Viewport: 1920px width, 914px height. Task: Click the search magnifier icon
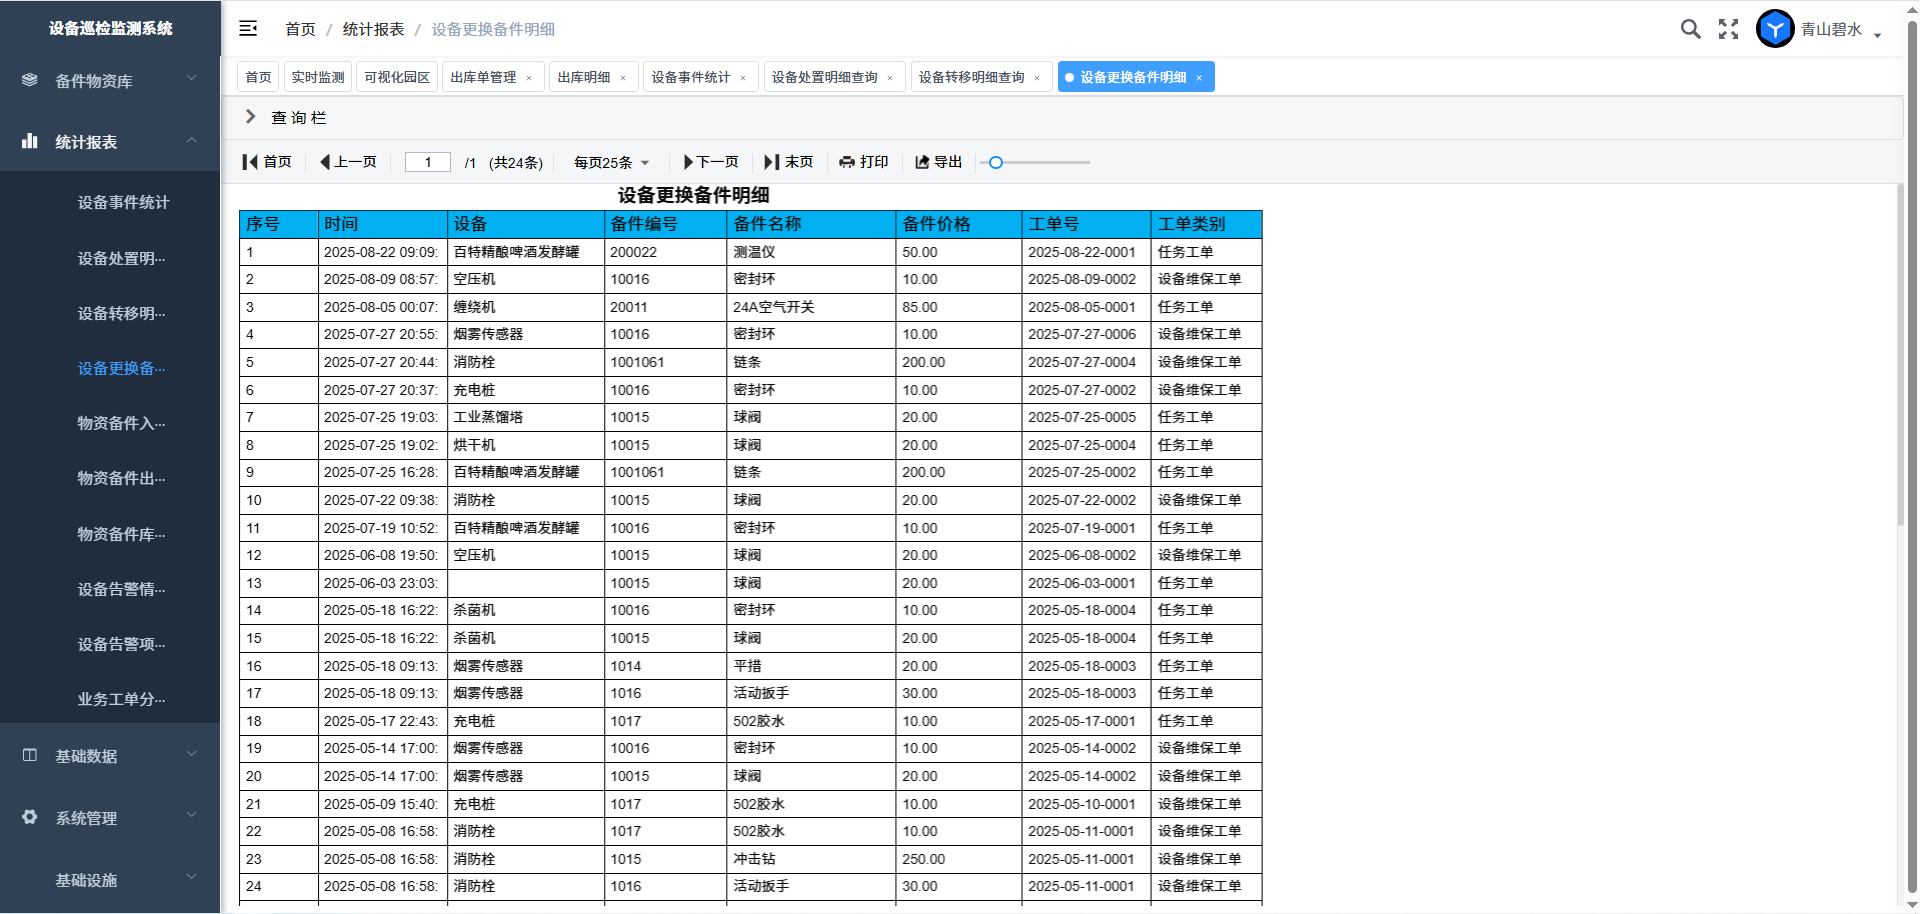pos(1690,29)
